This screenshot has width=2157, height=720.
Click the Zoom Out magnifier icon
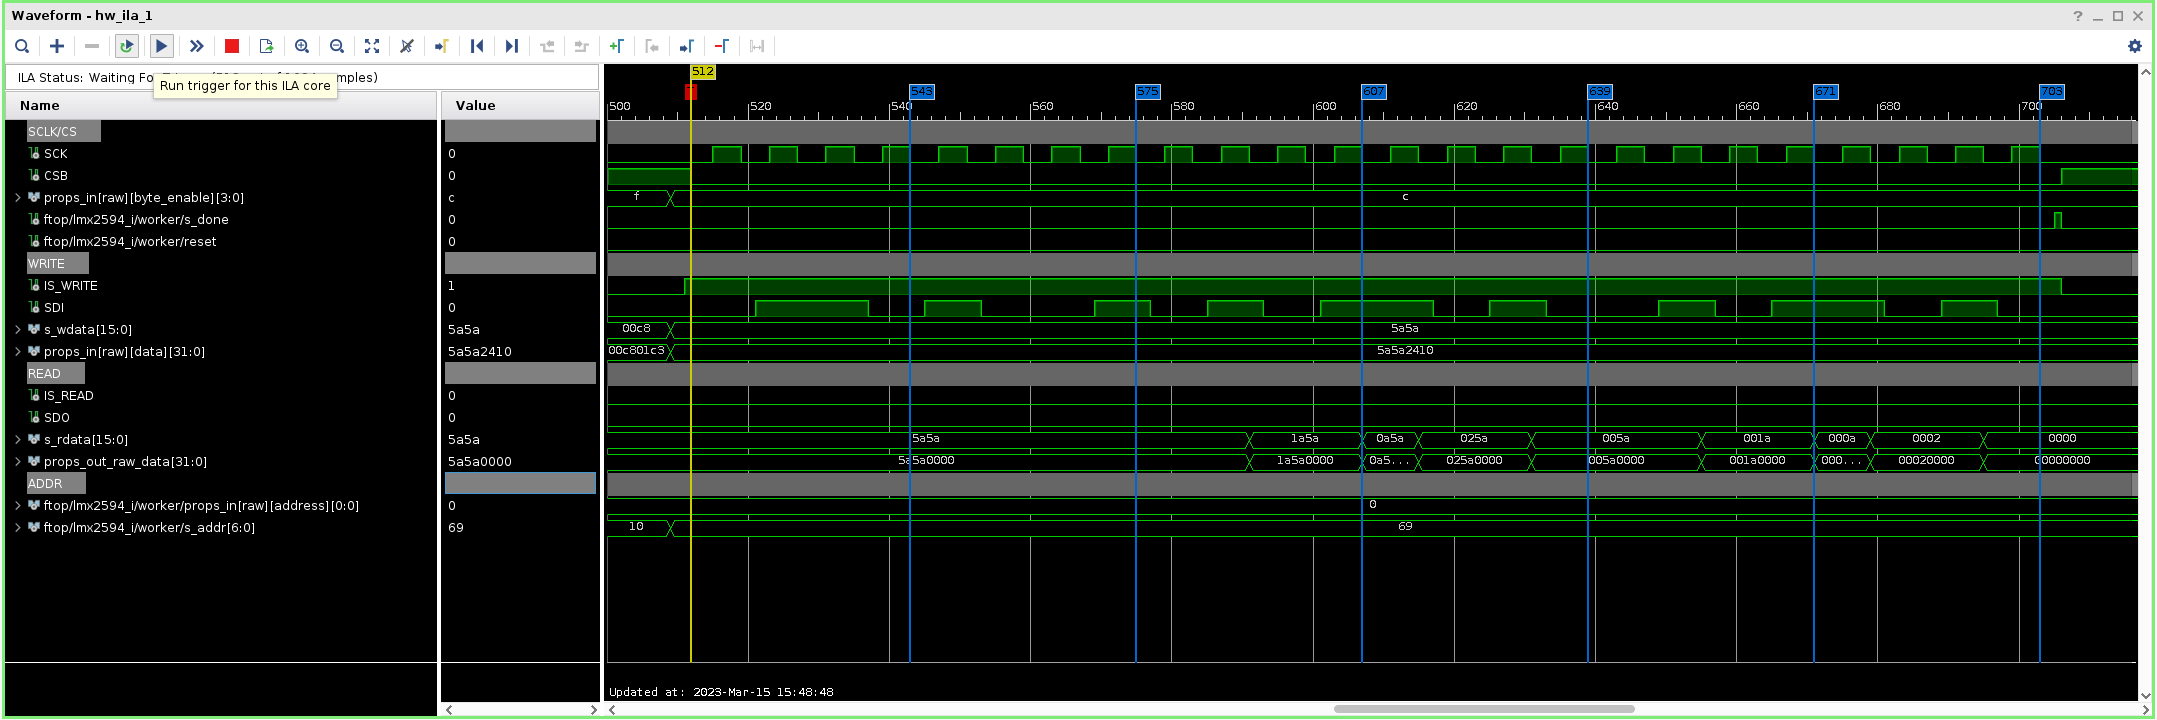pos(337,46)
